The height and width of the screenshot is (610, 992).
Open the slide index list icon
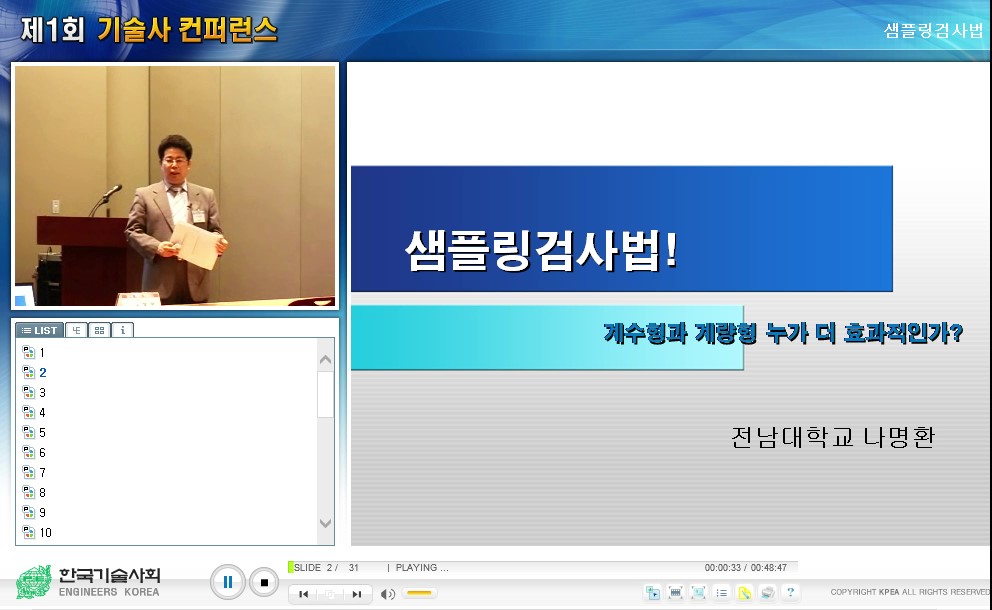pos(721,591)
